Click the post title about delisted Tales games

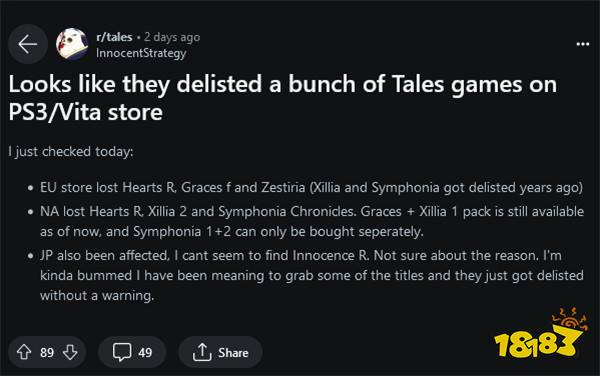[282, 98]
